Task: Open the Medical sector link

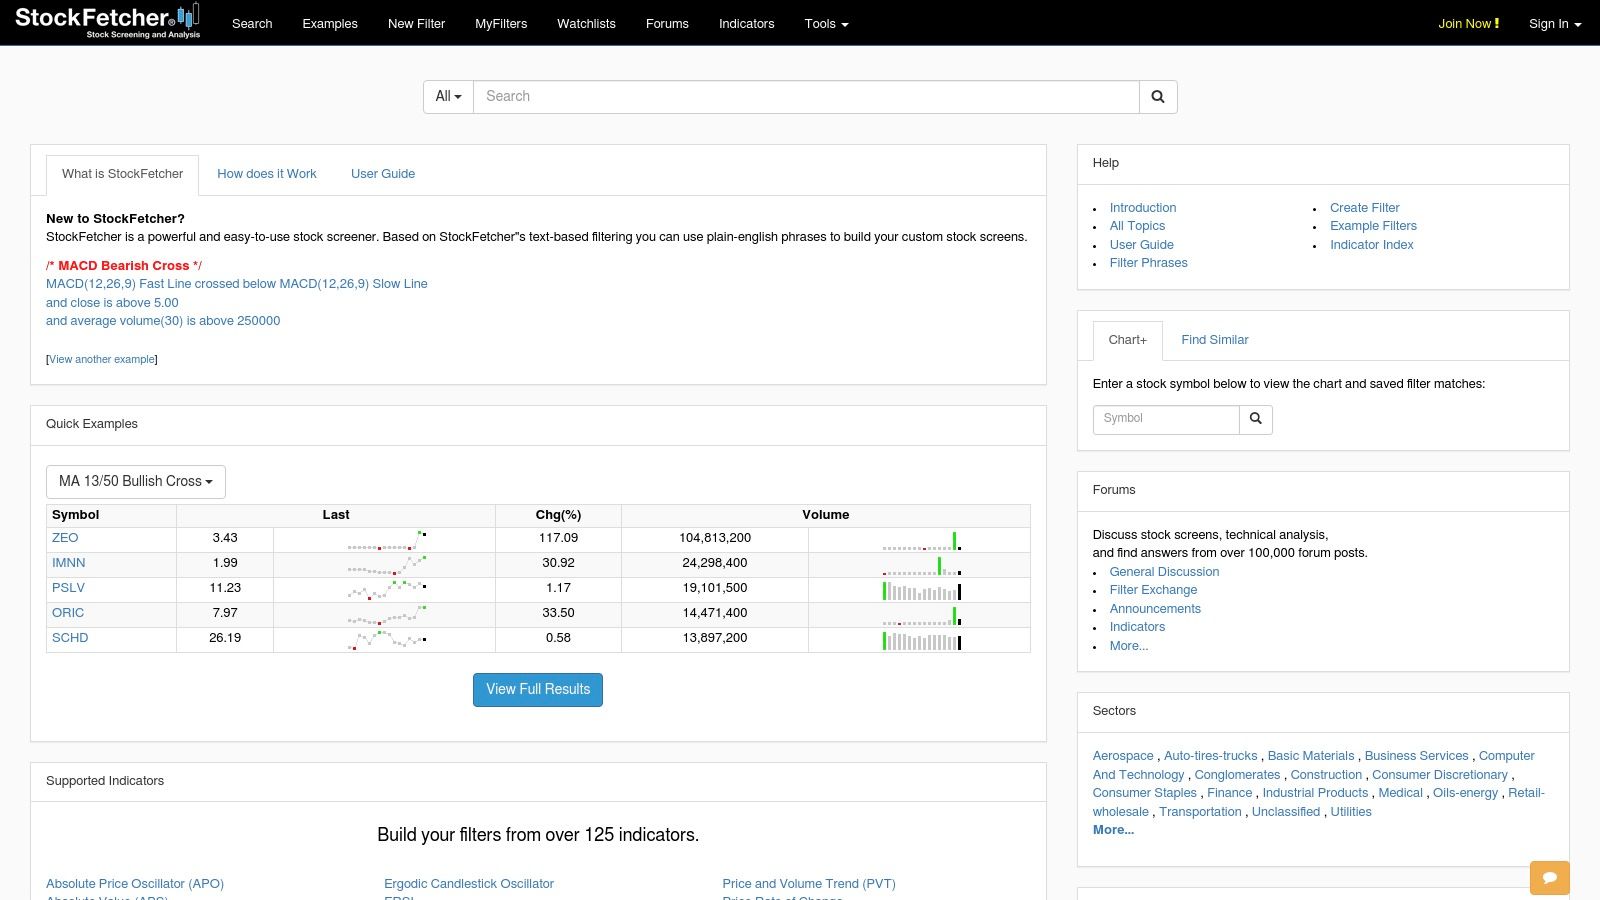Action: click(1400, 793)
